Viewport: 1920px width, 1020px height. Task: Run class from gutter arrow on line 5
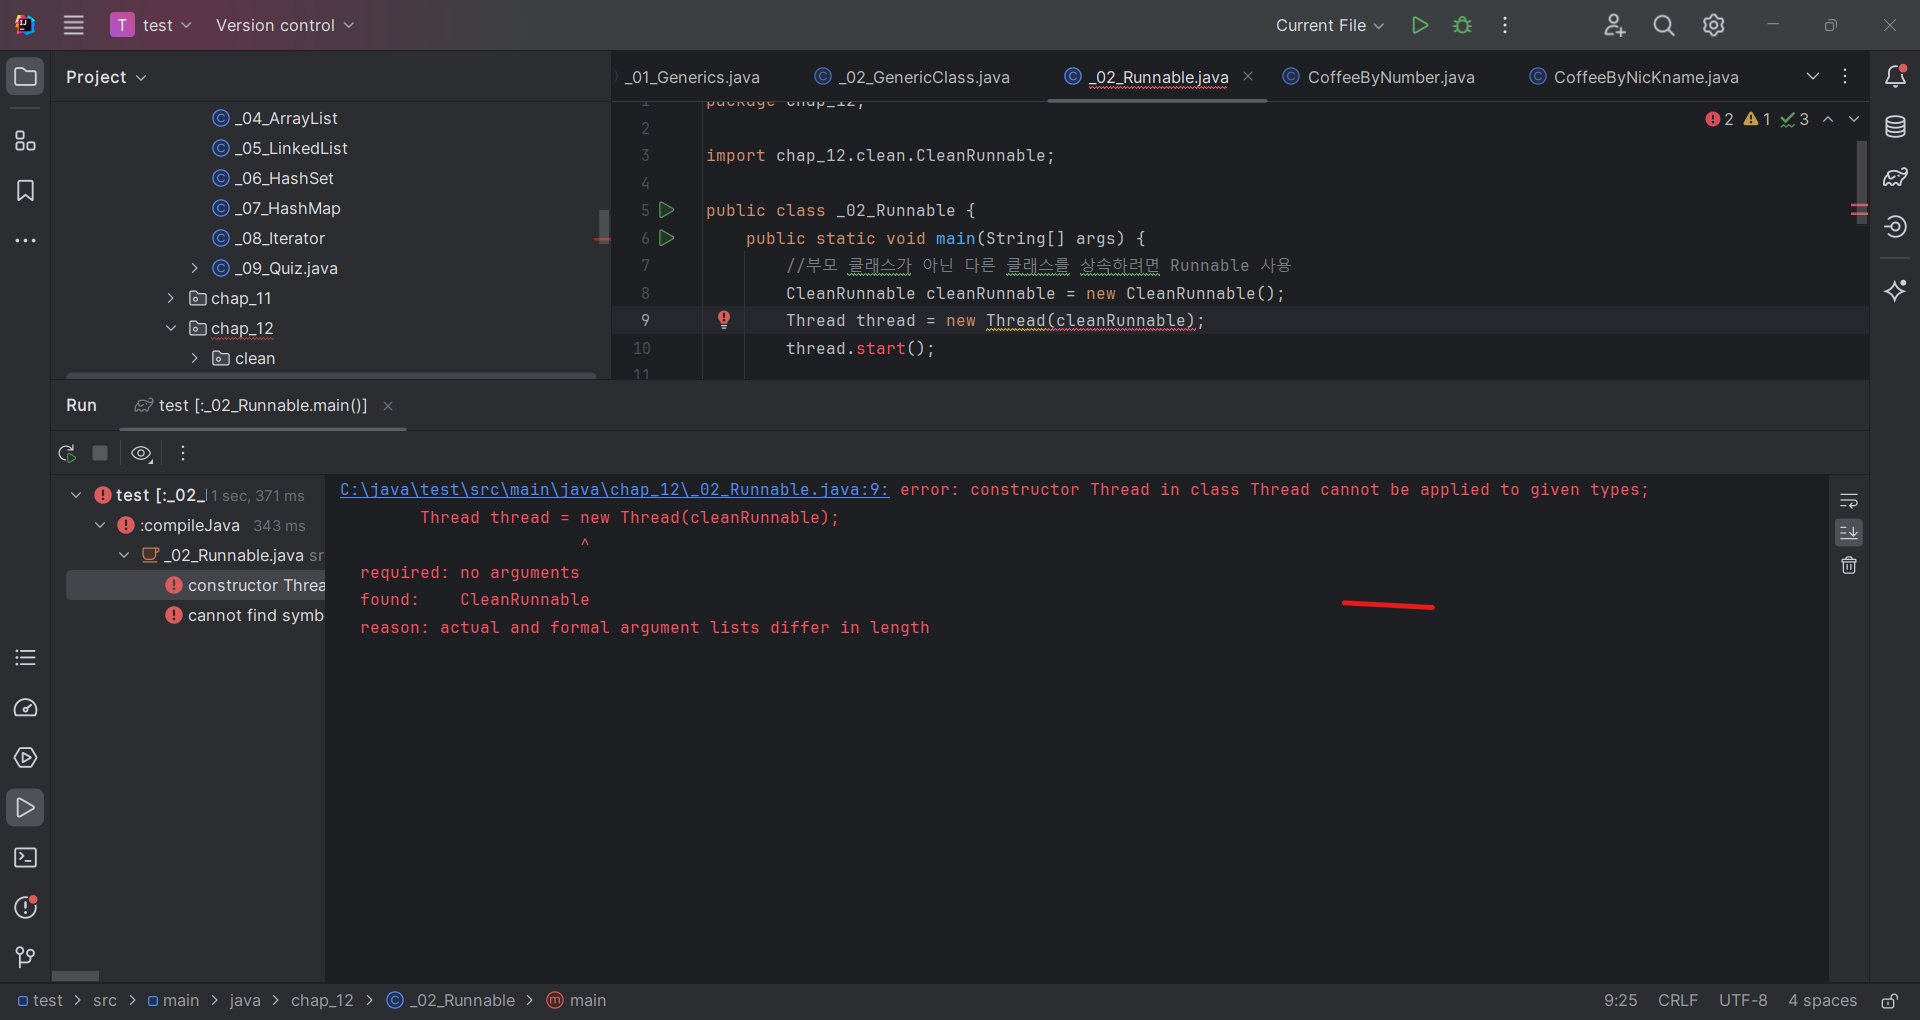tap(667, 210)
